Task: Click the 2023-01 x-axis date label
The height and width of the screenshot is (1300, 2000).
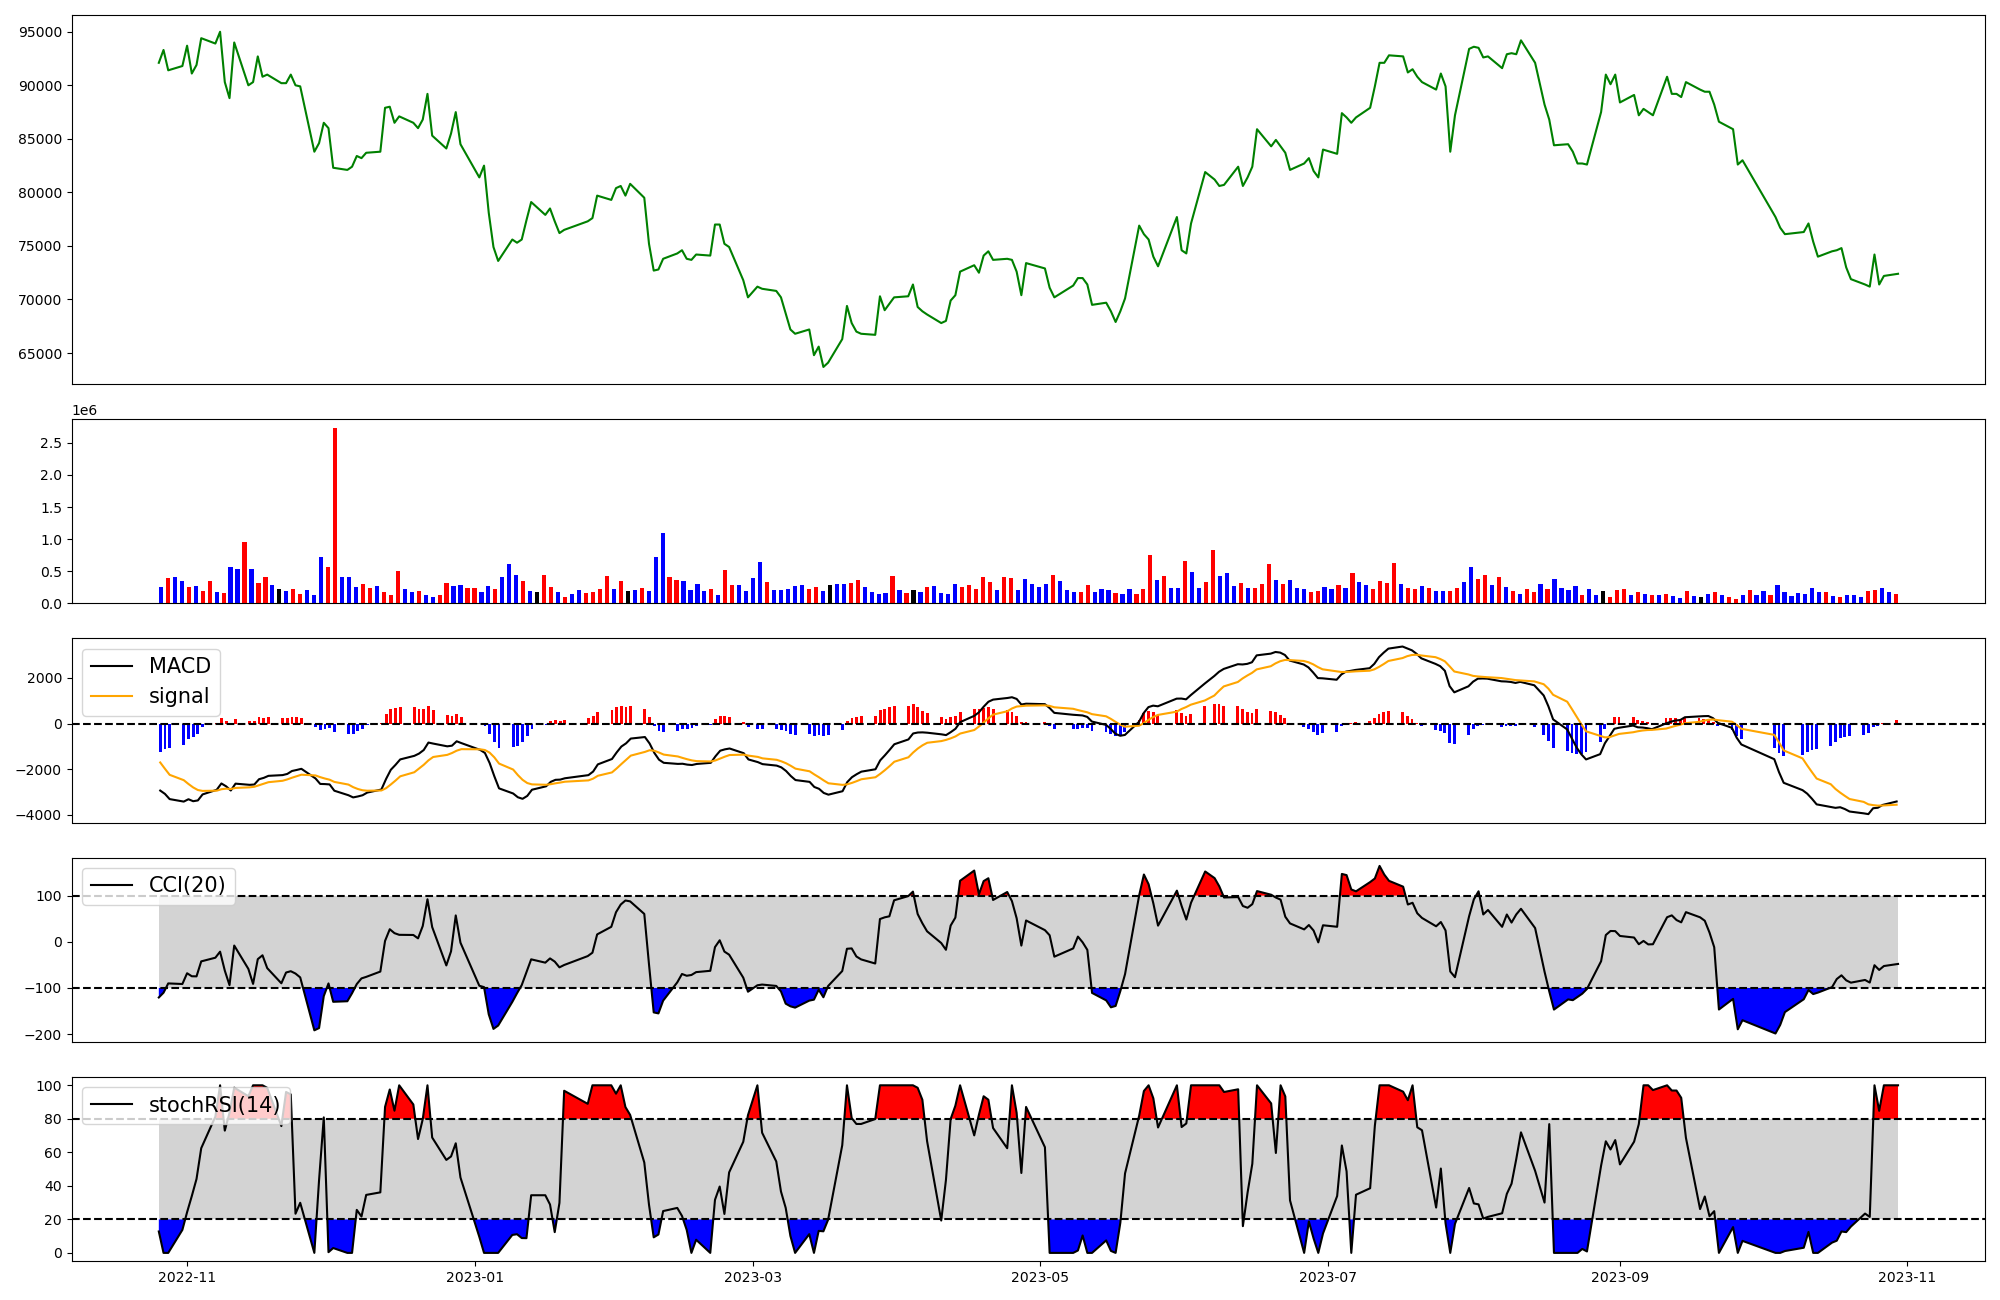Action: pos(474,1277)
